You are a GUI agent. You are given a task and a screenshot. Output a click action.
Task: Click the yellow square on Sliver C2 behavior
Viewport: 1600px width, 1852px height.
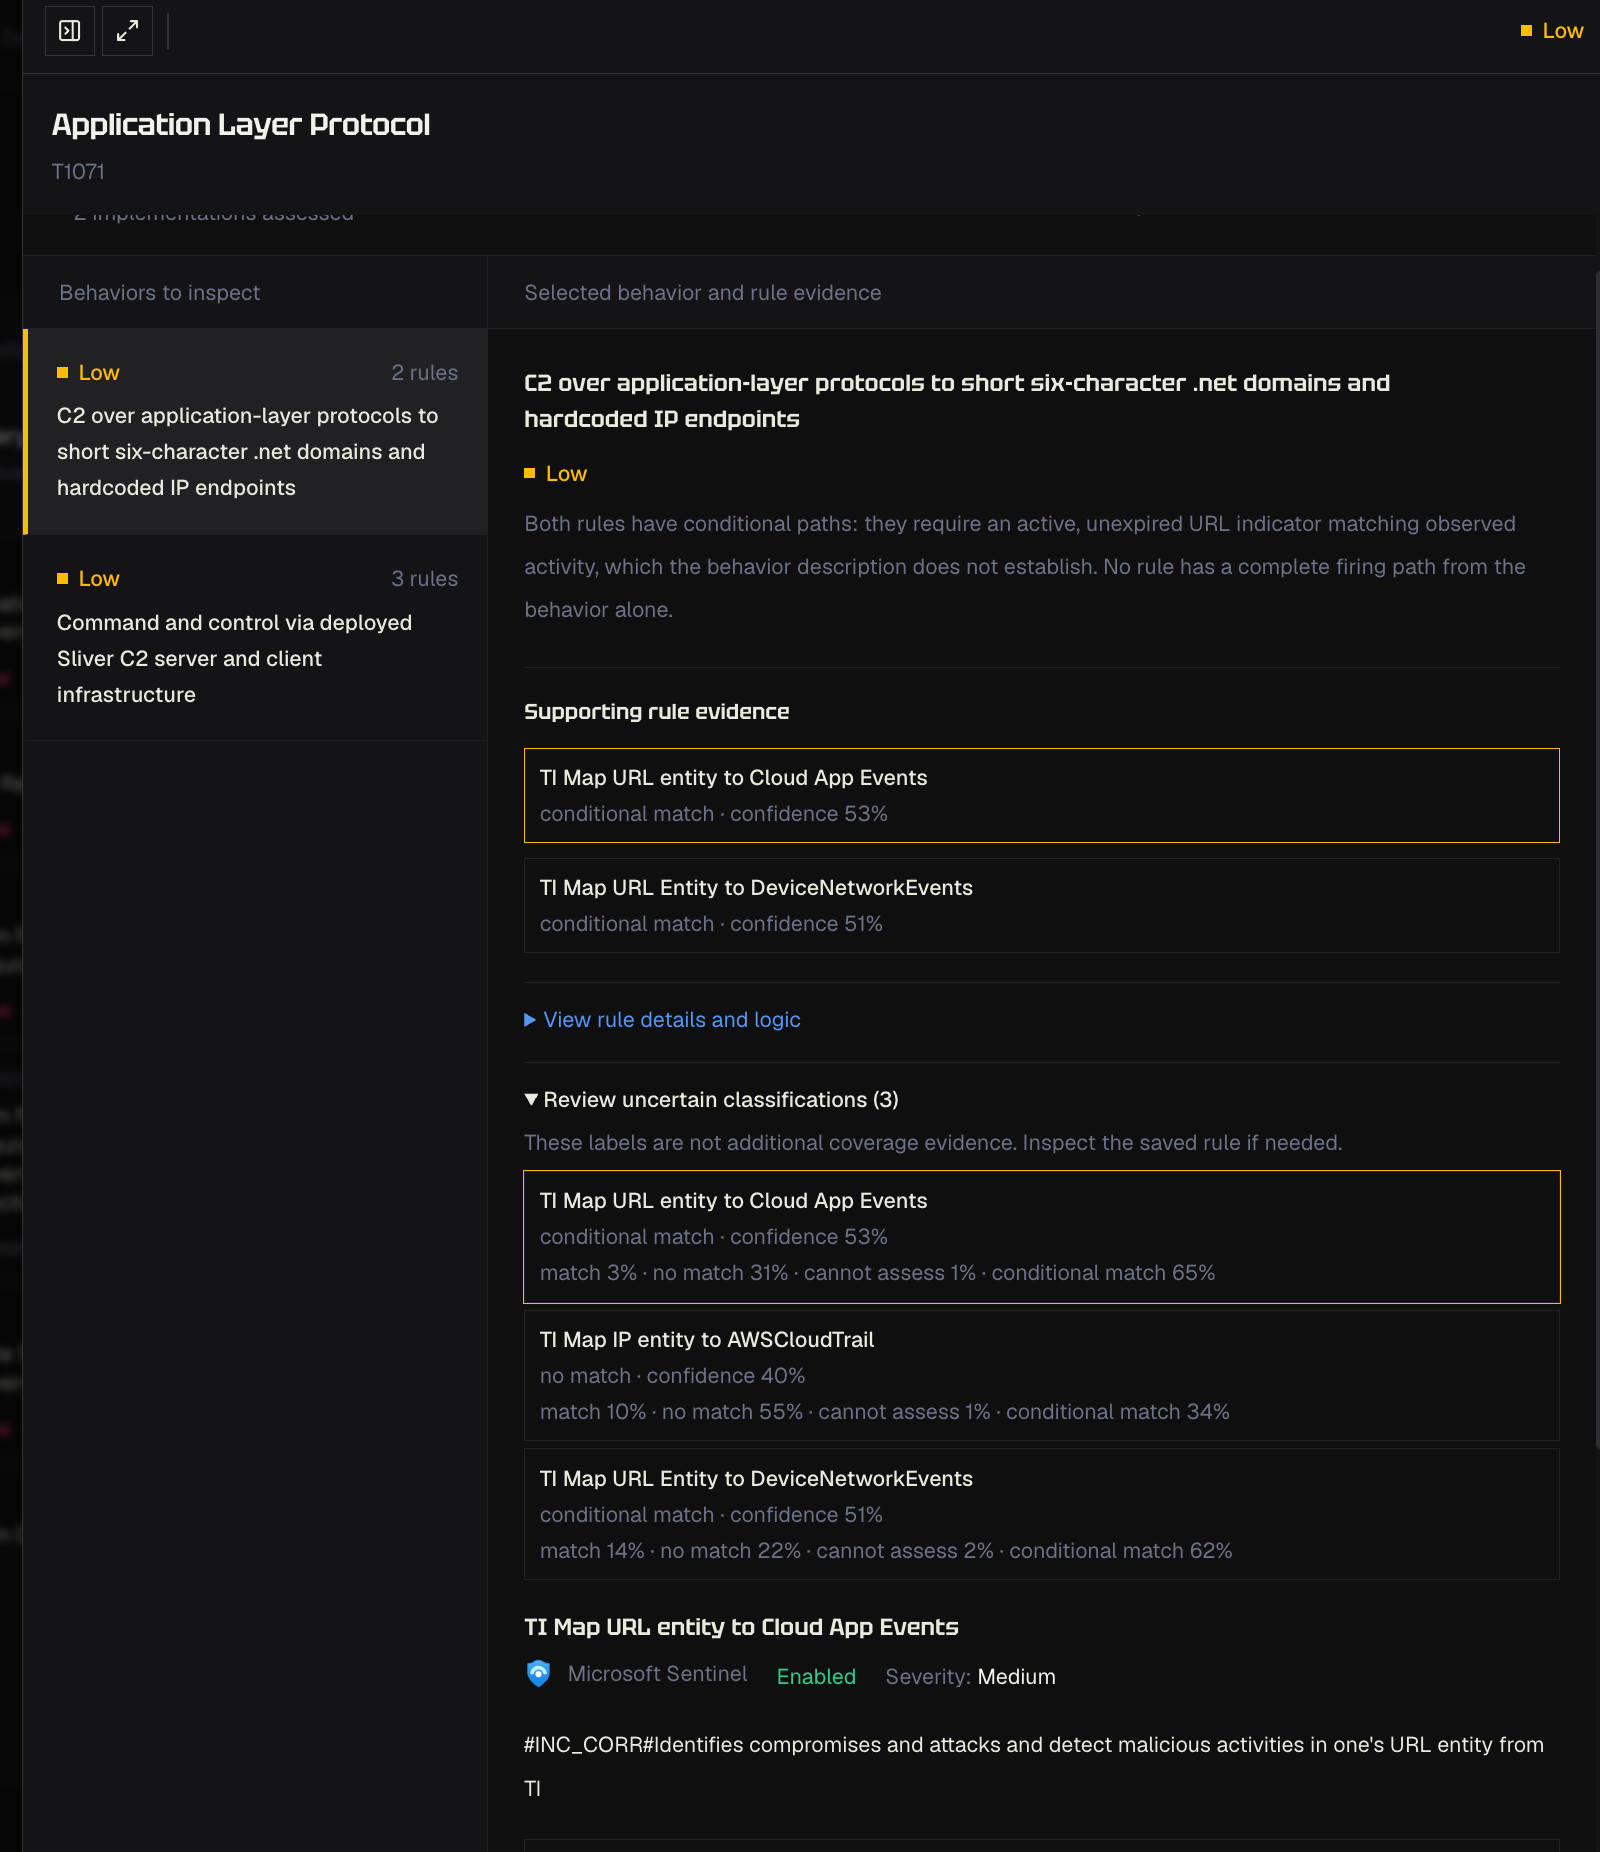(62, 579)
